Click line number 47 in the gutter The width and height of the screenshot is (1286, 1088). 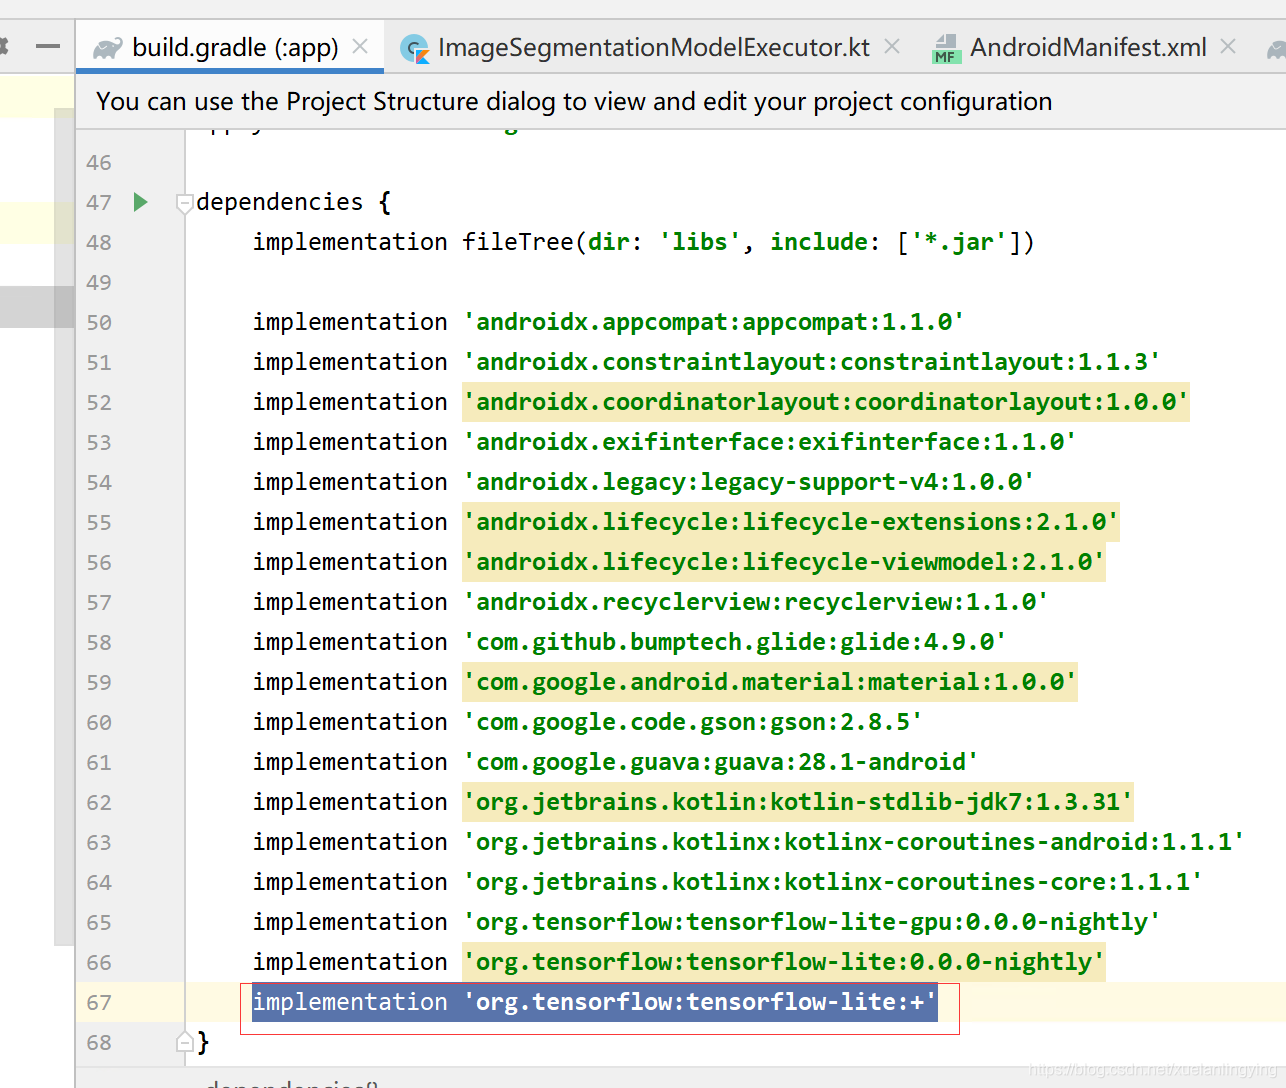click(x=99, y=202)
